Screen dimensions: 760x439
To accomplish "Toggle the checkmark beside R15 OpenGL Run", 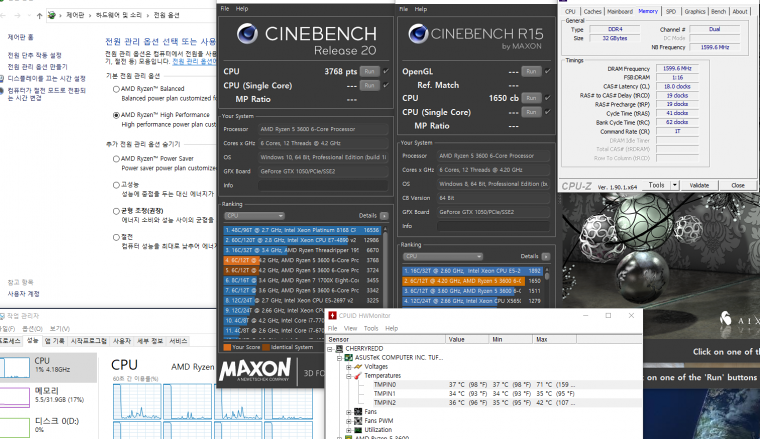I will 548,71.
